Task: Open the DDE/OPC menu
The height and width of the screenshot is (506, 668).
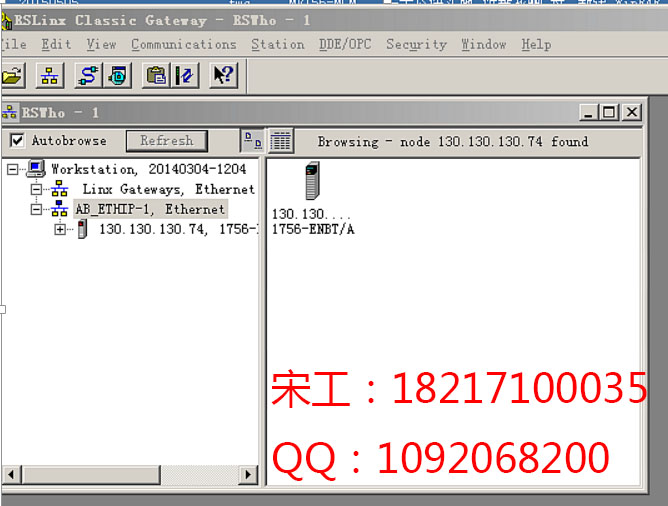Action: click(x=345, y=44)
